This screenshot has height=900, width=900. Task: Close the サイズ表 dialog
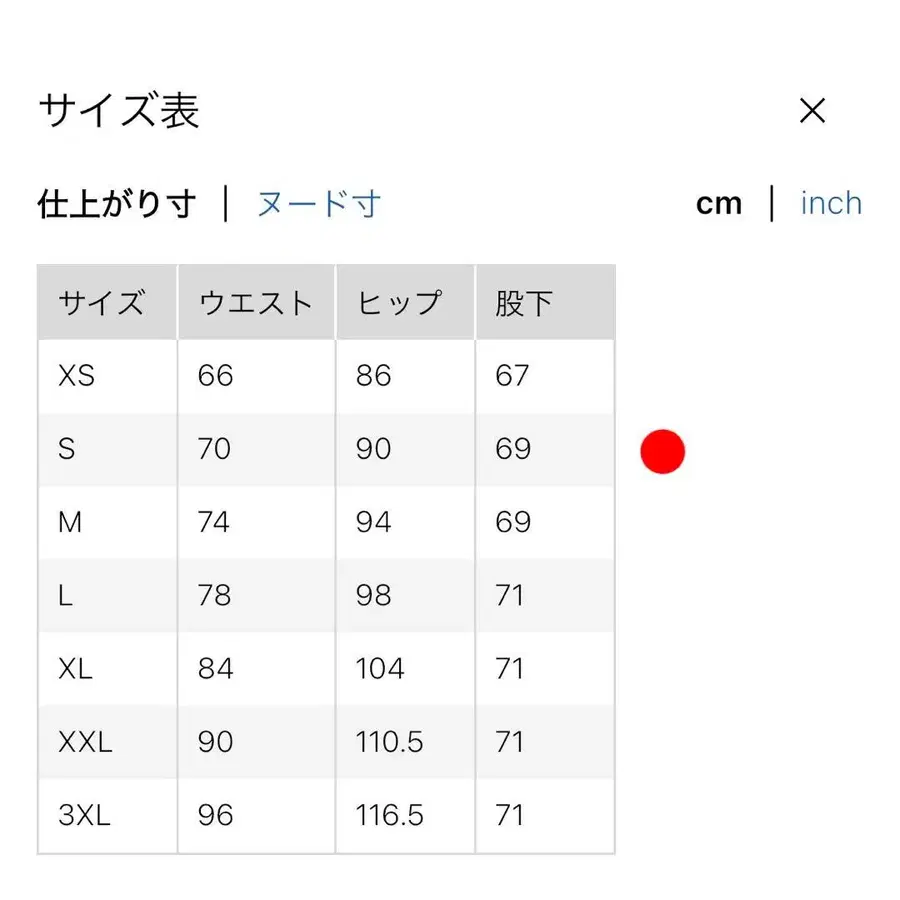[x=813, y=110]
